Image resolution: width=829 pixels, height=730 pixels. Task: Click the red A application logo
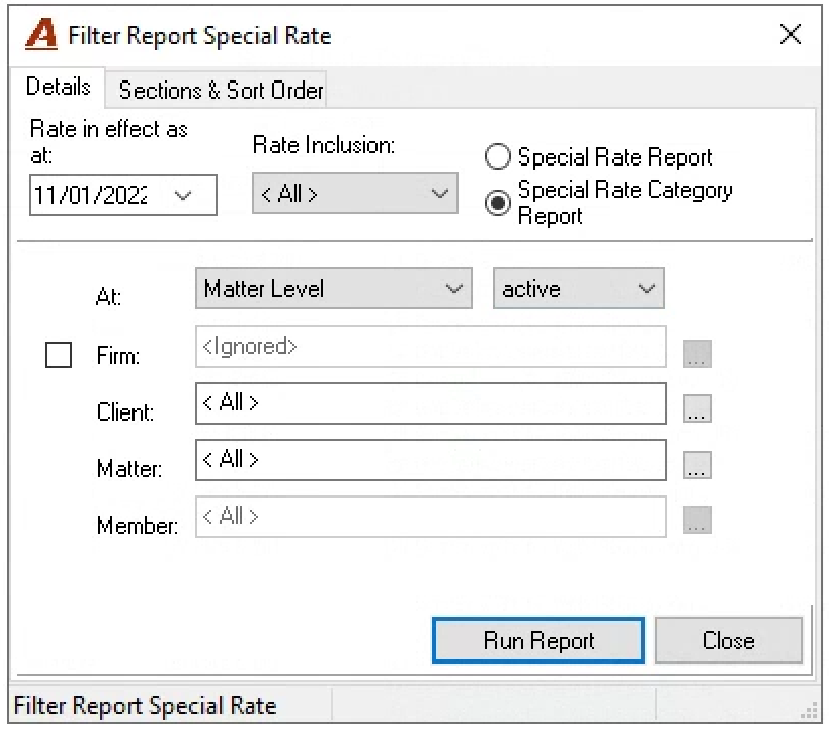[x=41, y=34]
